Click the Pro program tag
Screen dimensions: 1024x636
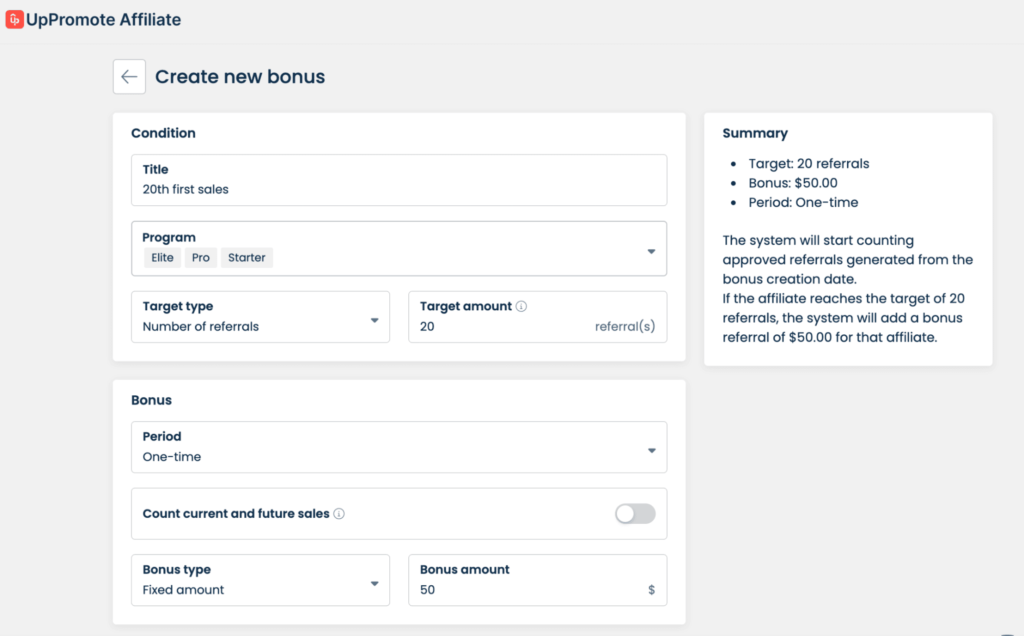[x=201, y=258]
